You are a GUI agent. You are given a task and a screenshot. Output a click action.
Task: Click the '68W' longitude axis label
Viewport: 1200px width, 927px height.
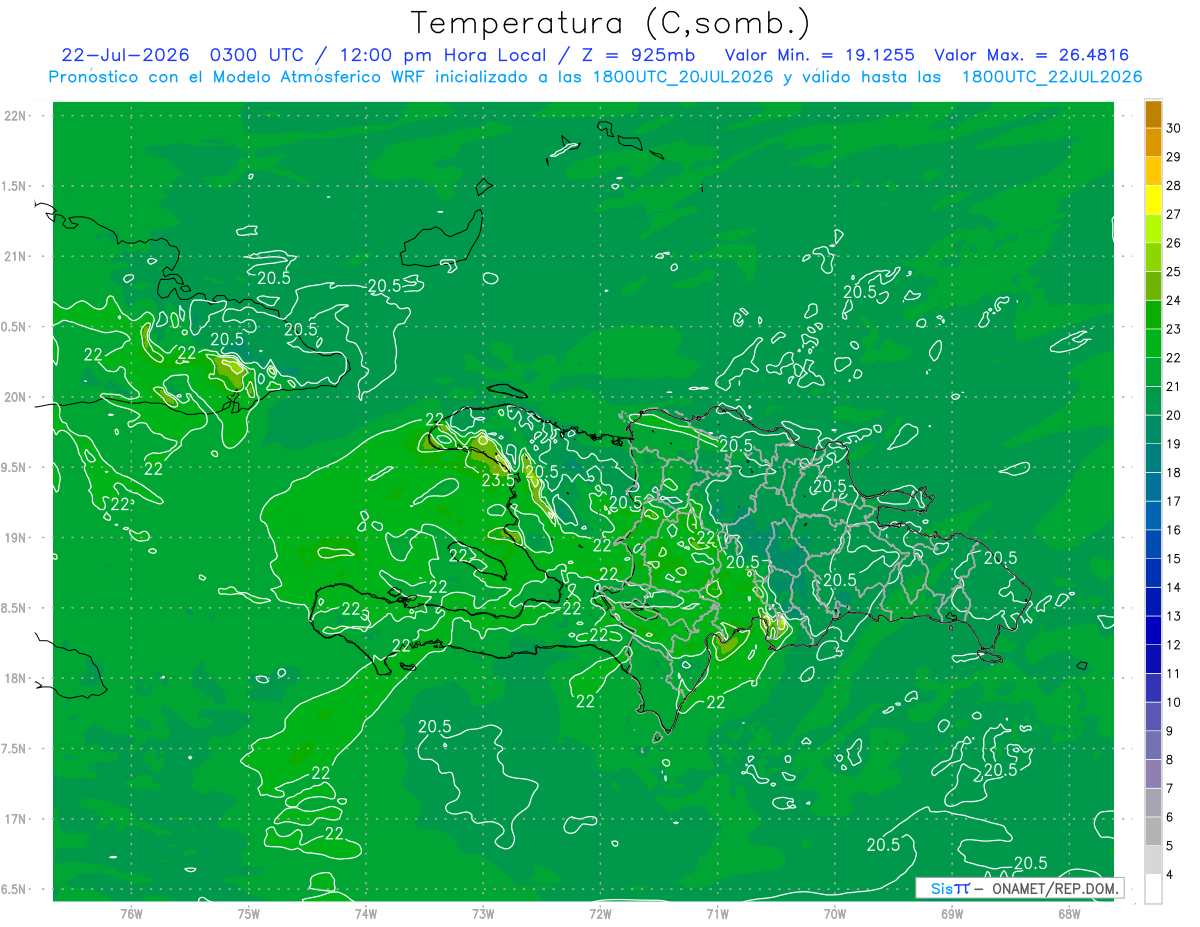coord(1069,913)
